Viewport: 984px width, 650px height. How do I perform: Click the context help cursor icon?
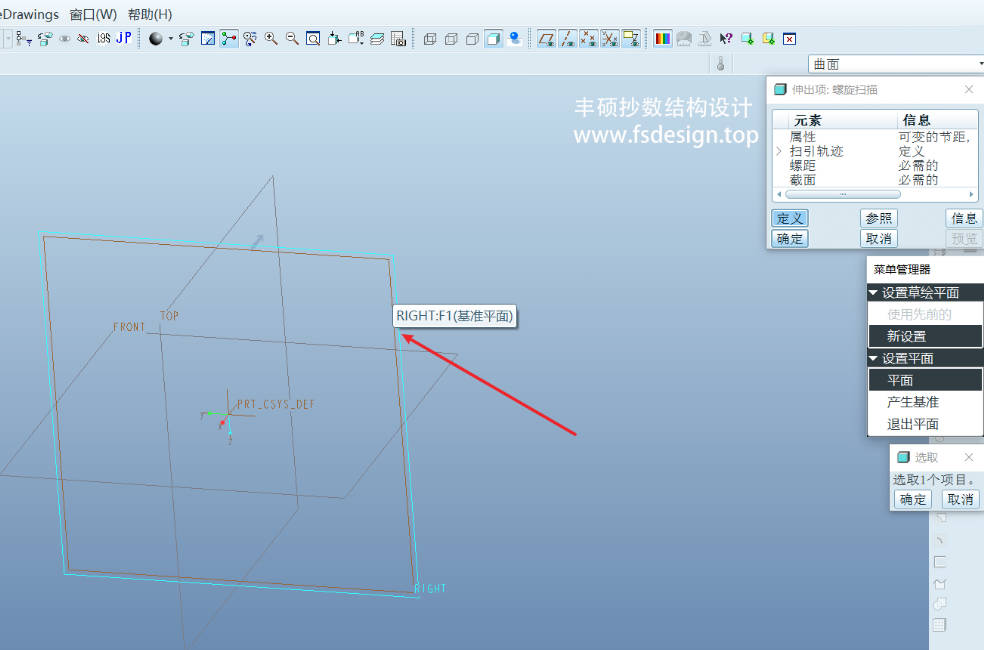726,39
